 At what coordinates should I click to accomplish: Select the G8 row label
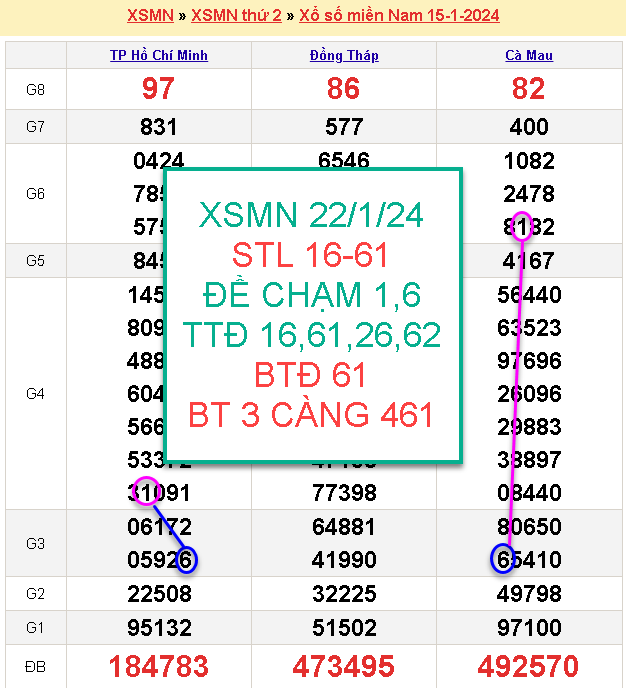(35, 90)
